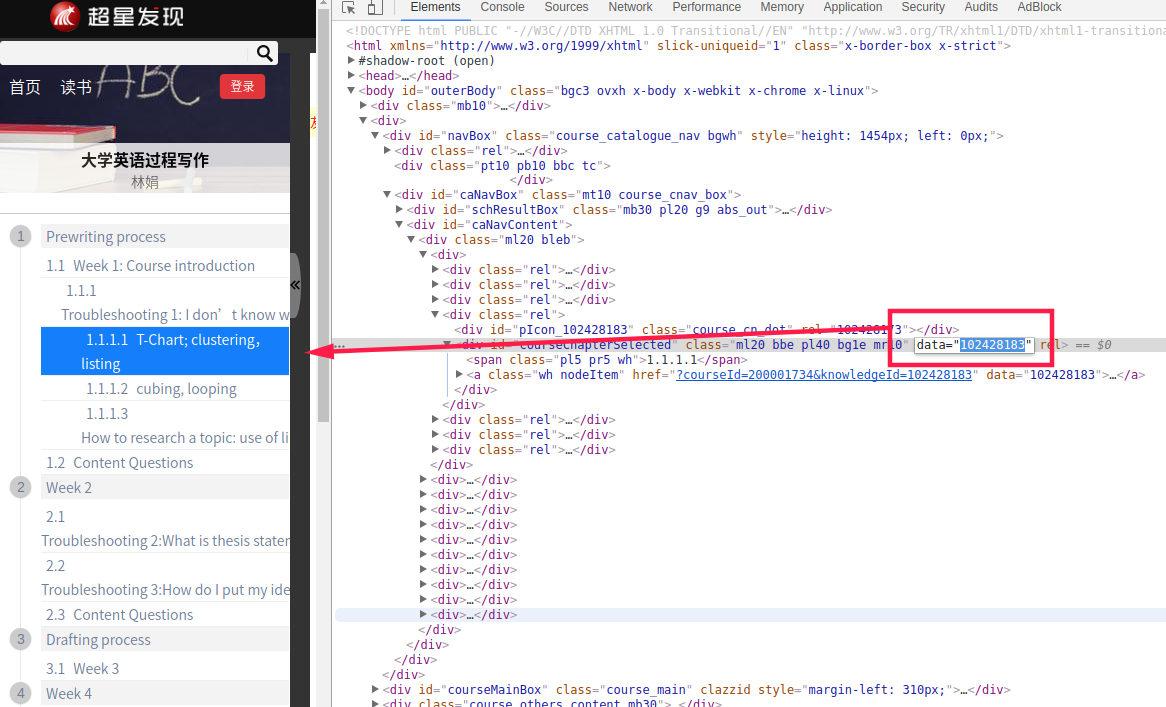Viewport: 1166px width, 707px height.
Task: Open the Elements tab
Action: [x=435, y=7]
